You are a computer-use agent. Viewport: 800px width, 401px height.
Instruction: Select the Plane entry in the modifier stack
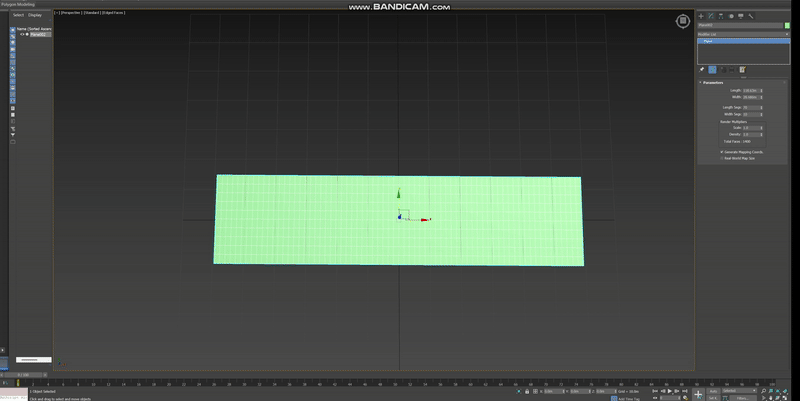coord(743,41)
